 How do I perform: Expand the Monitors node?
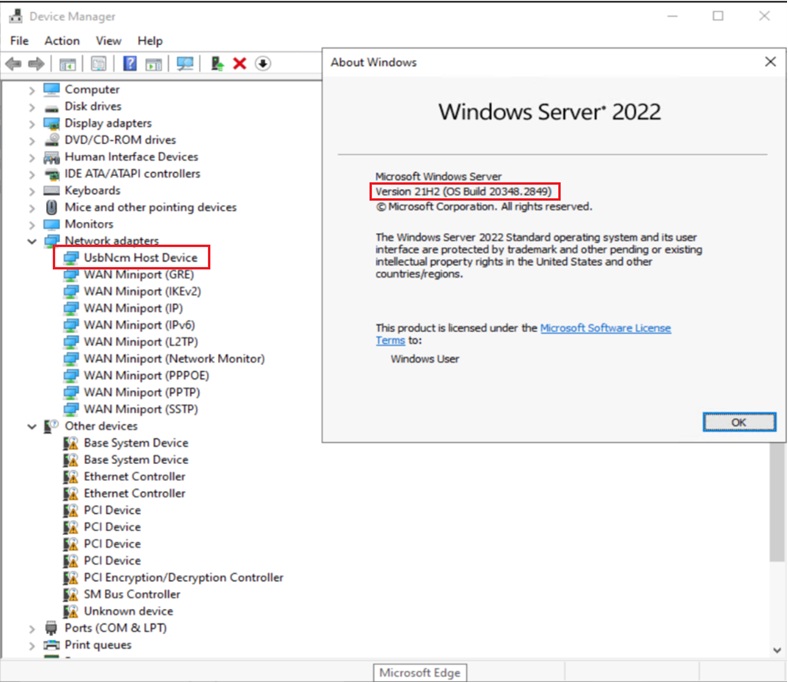point(32,225)
